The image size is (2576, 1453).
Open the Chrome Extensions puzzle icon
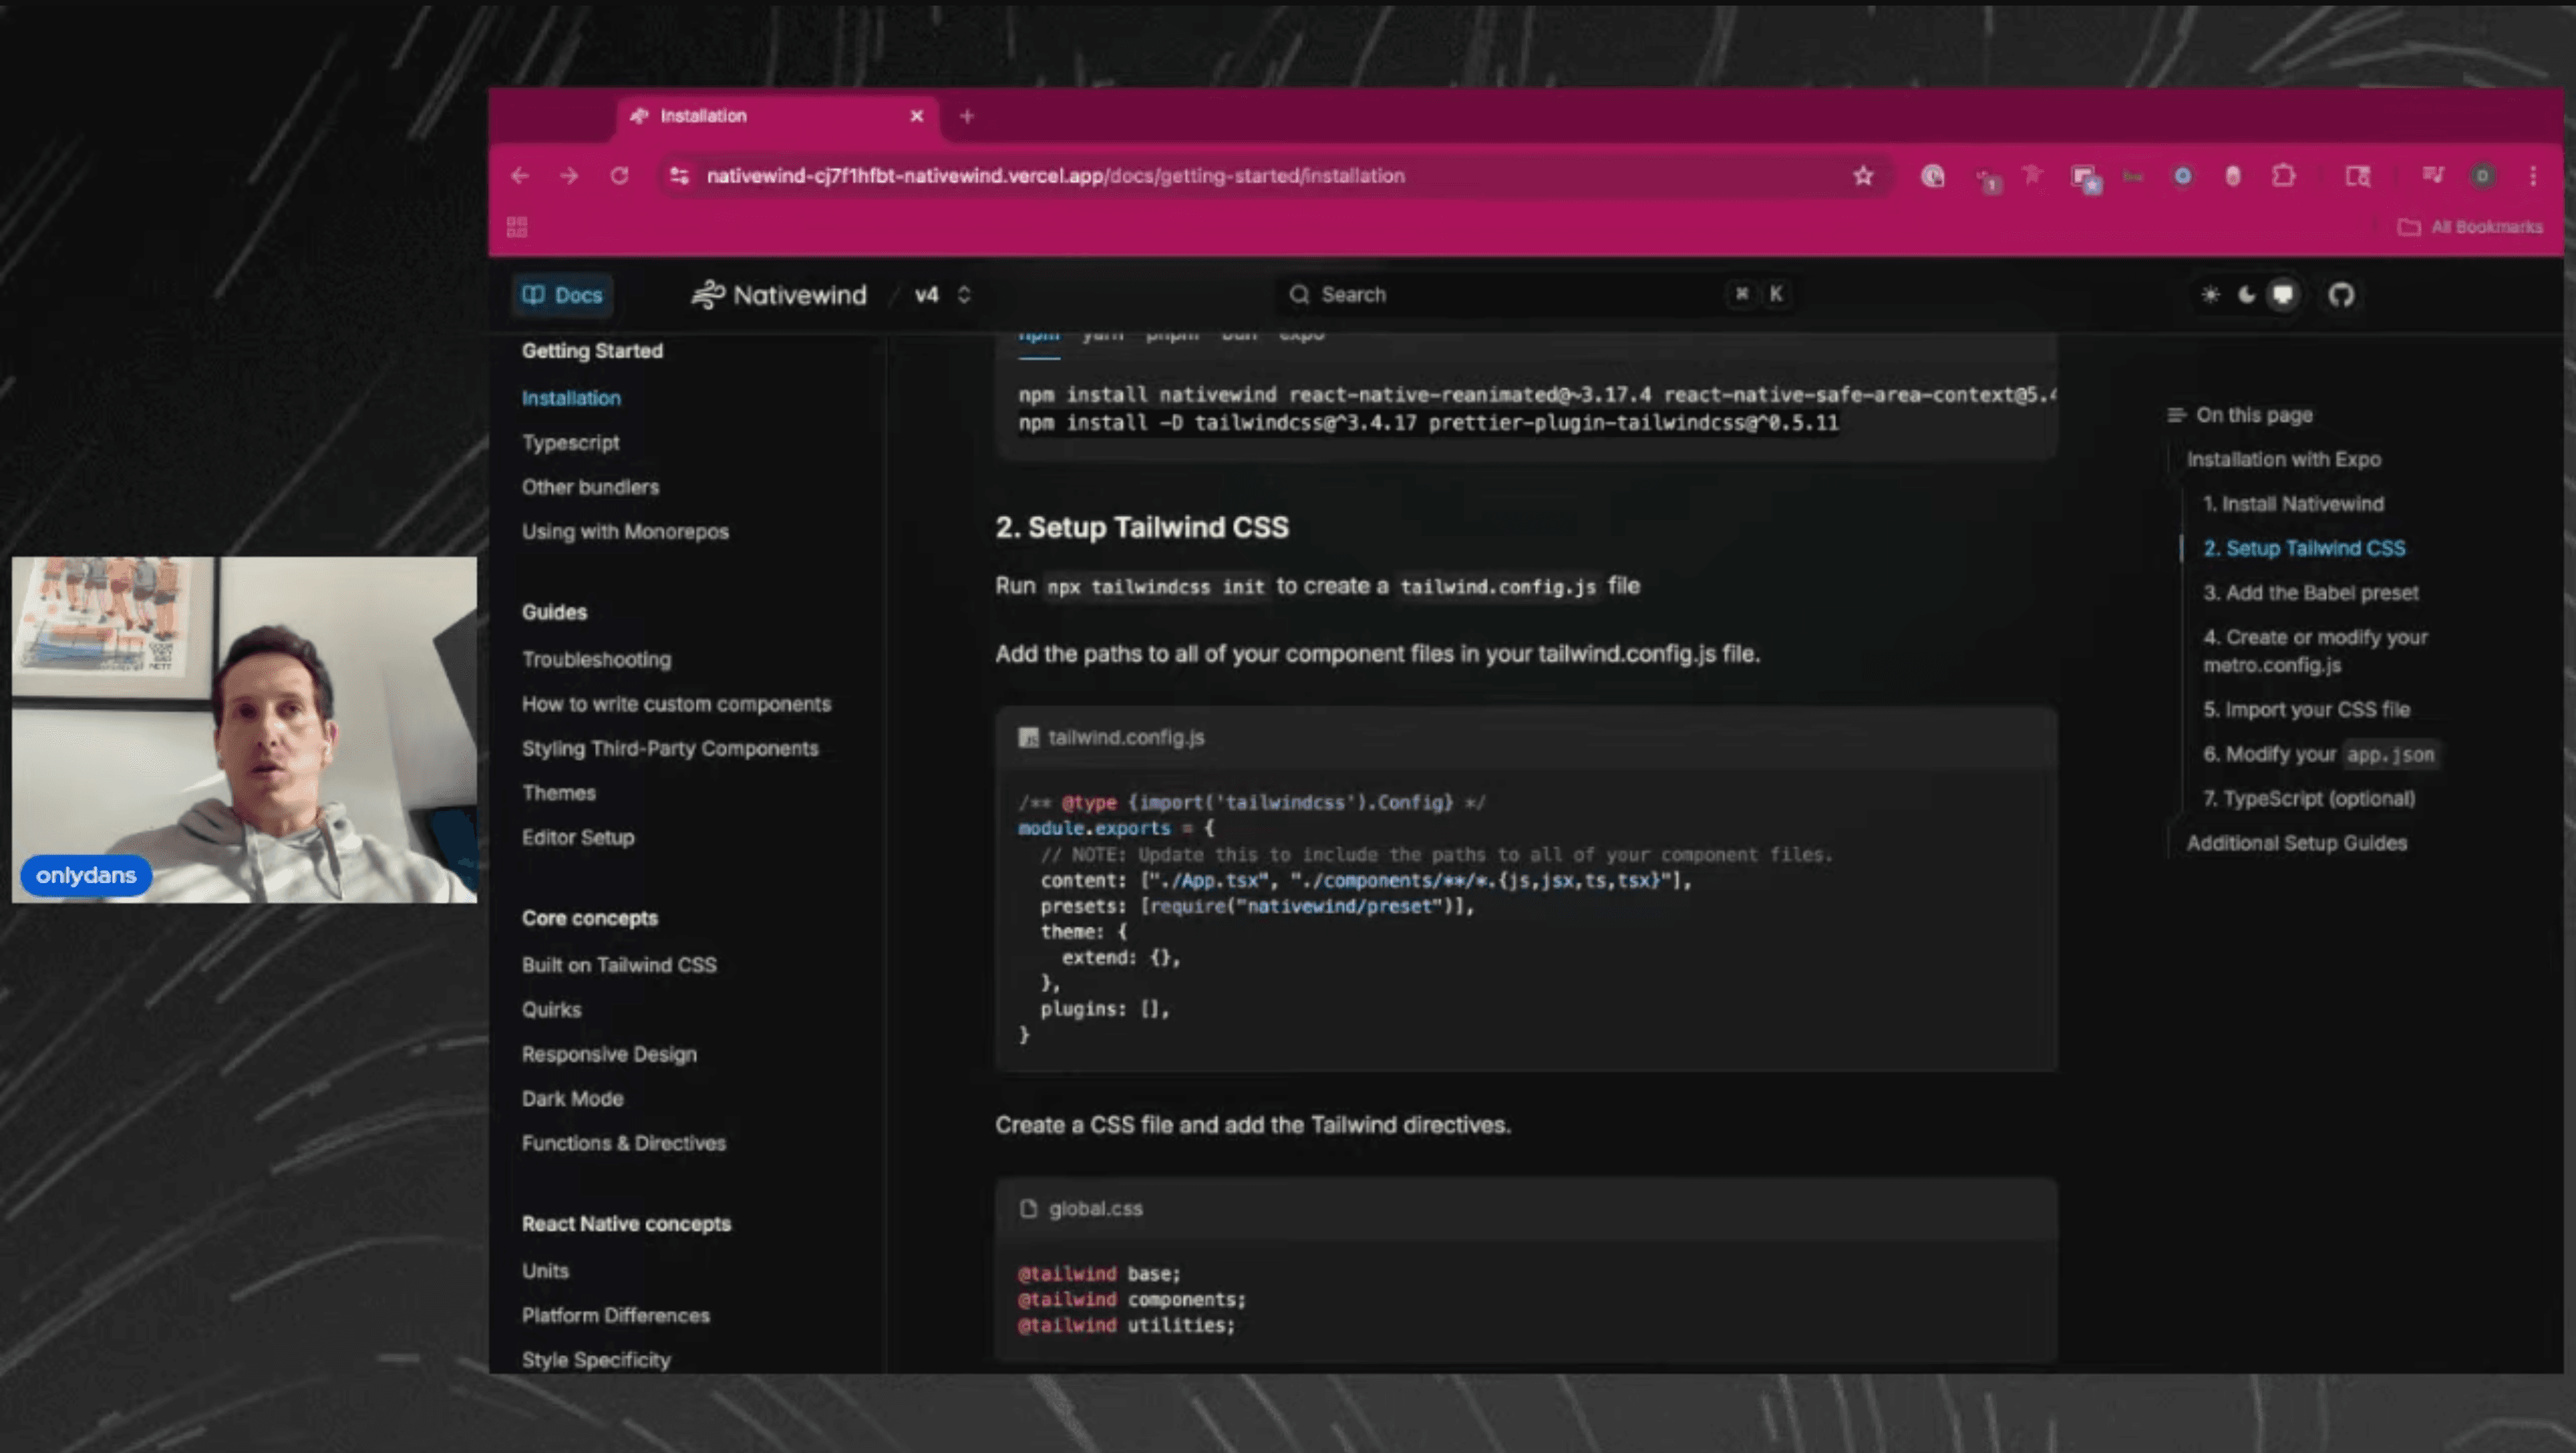click(x=2283, y=176)
